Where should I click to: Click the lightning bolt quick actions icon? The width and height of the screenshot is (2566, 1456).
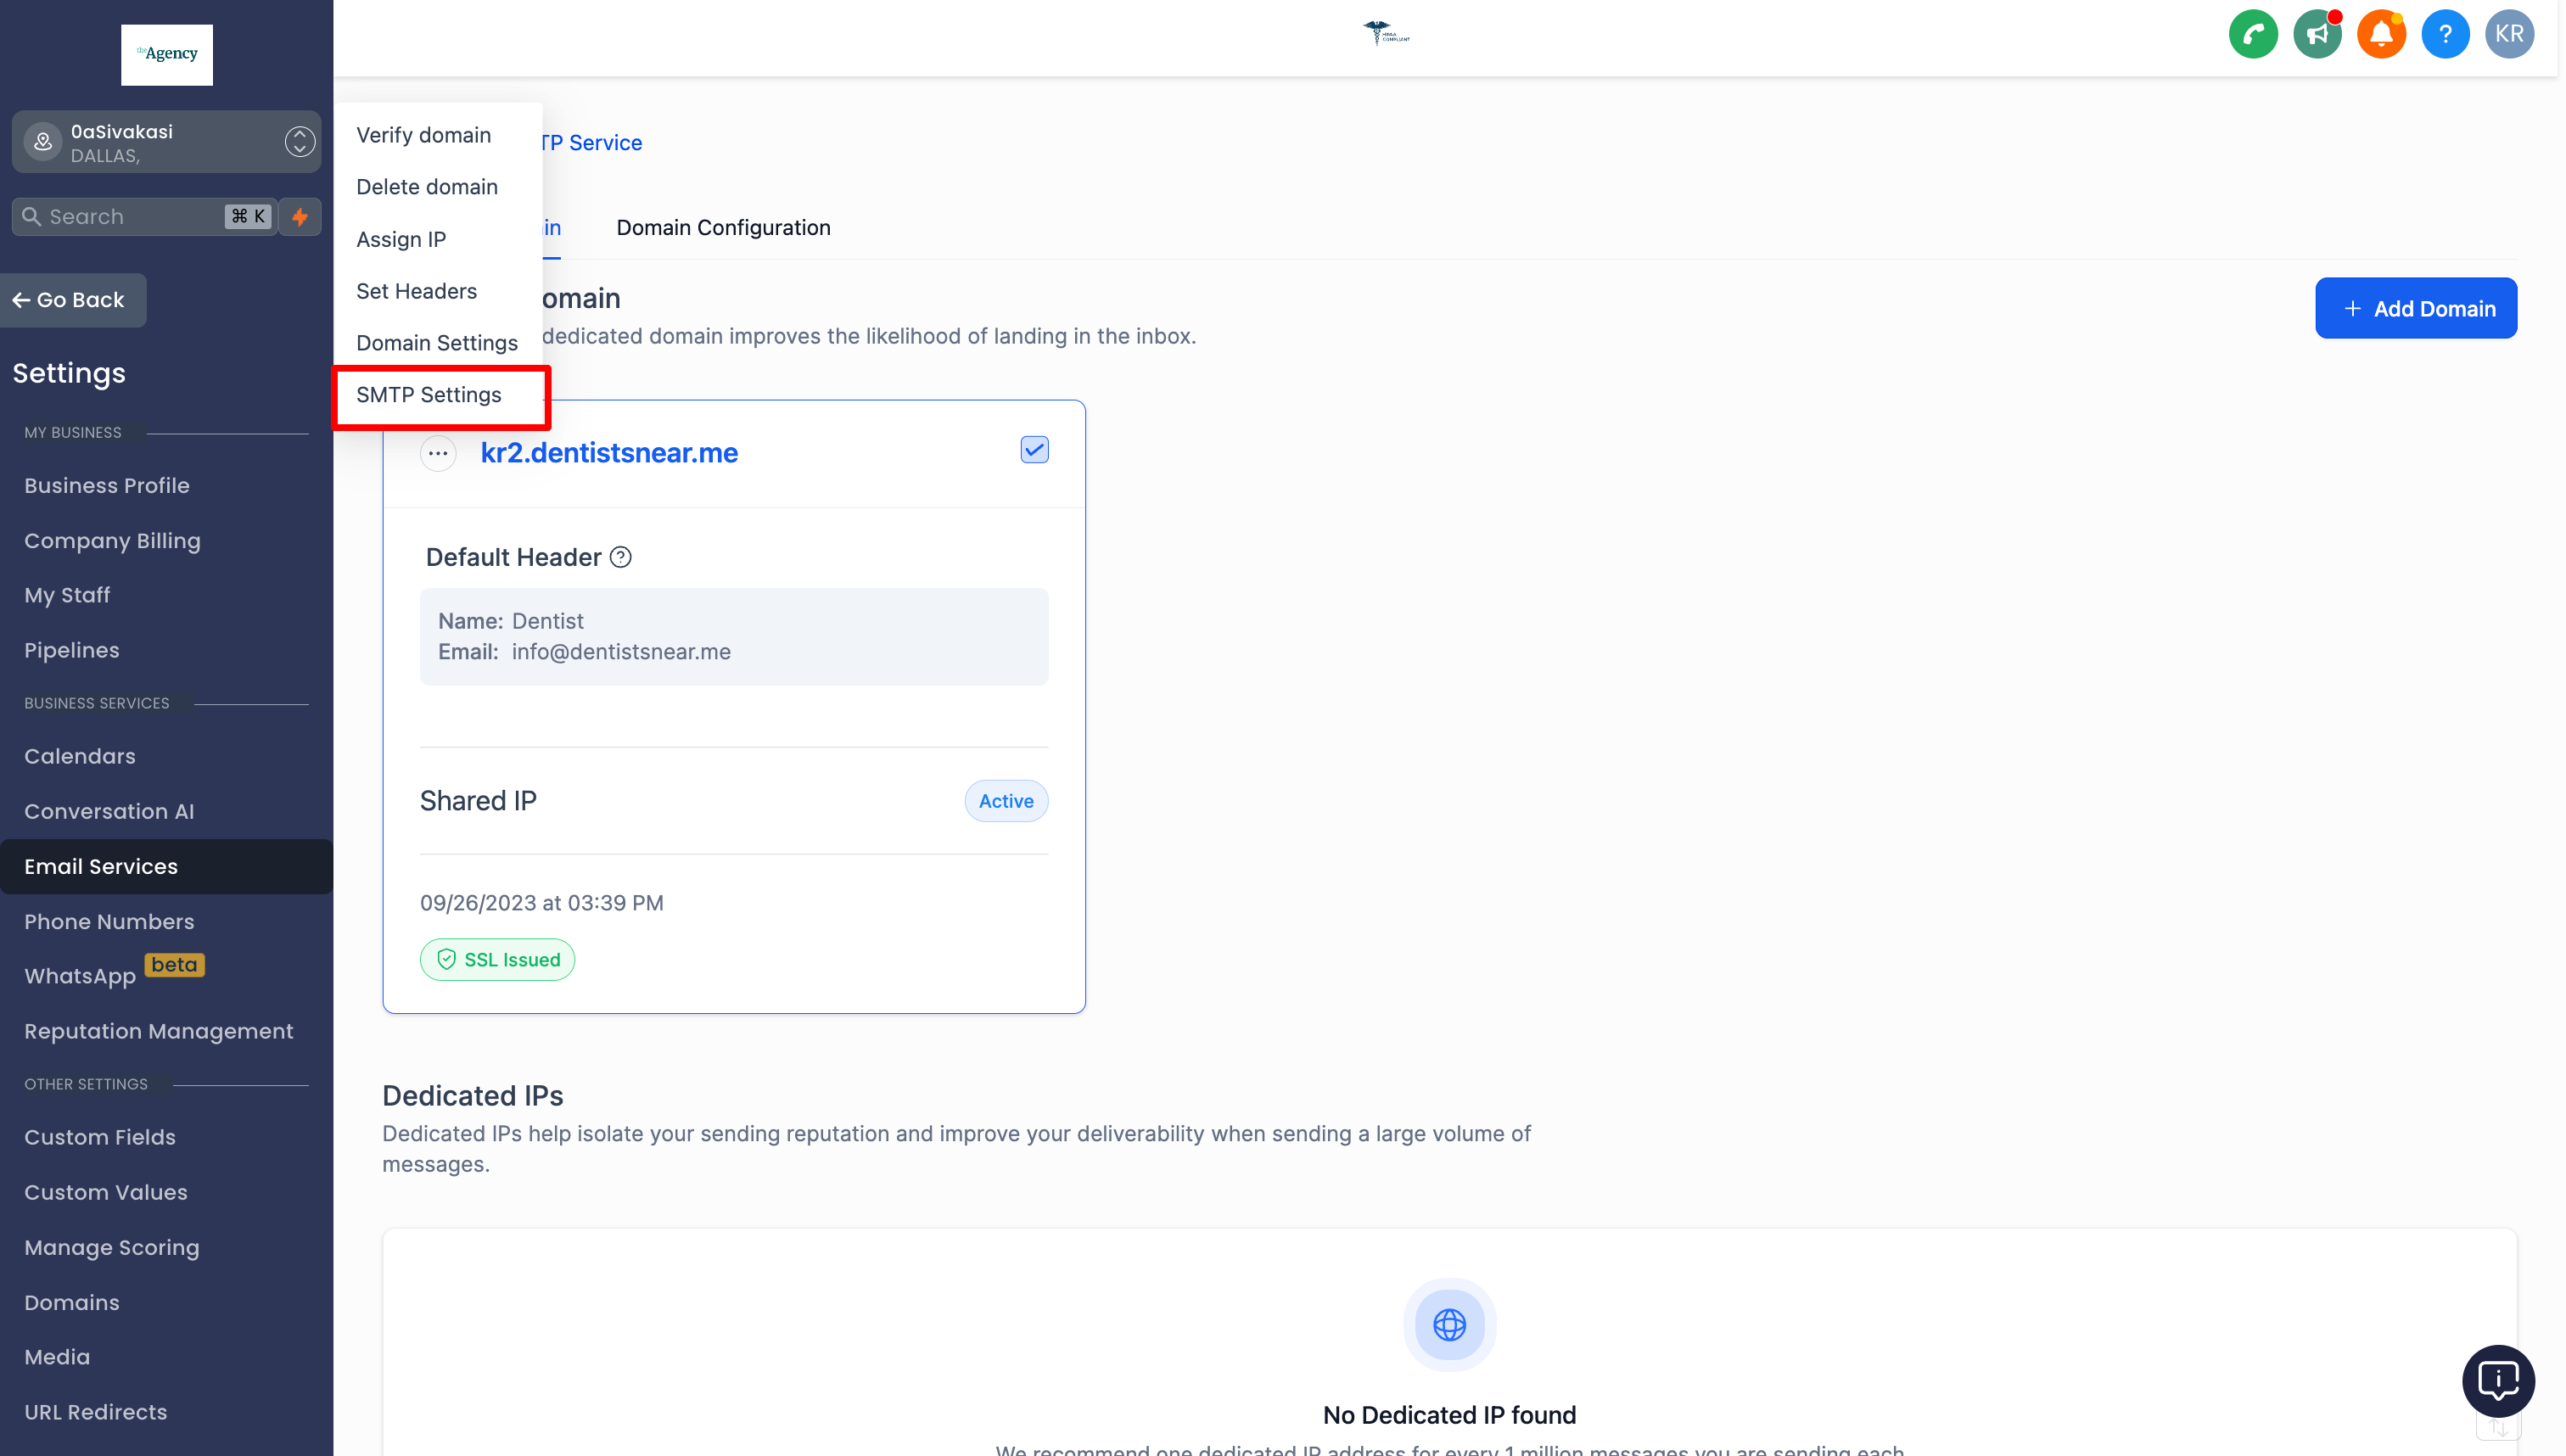tap(299, 216)
